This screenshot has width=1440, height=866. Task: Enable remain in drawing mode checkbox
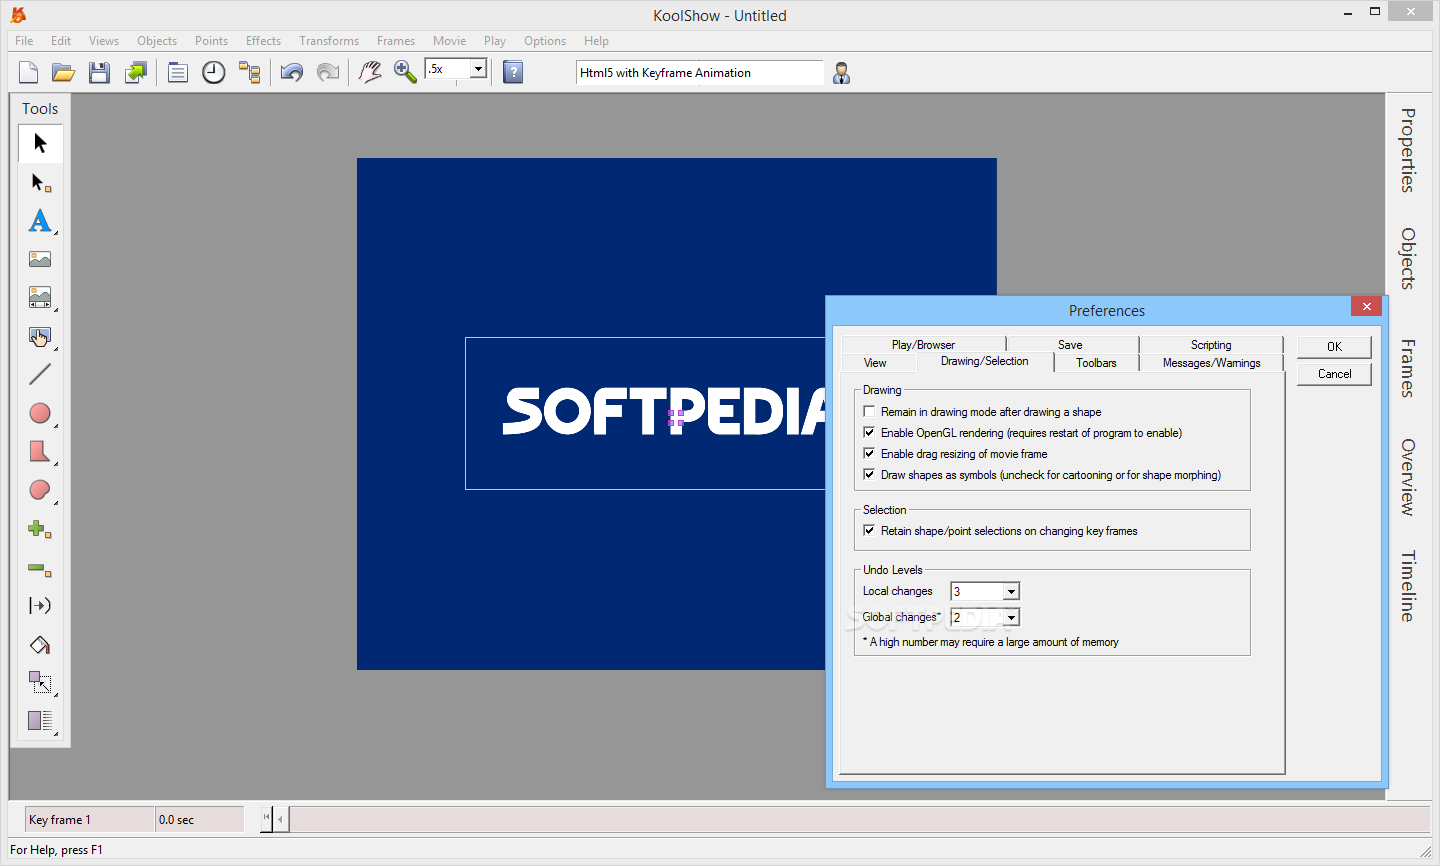point(869,411)
